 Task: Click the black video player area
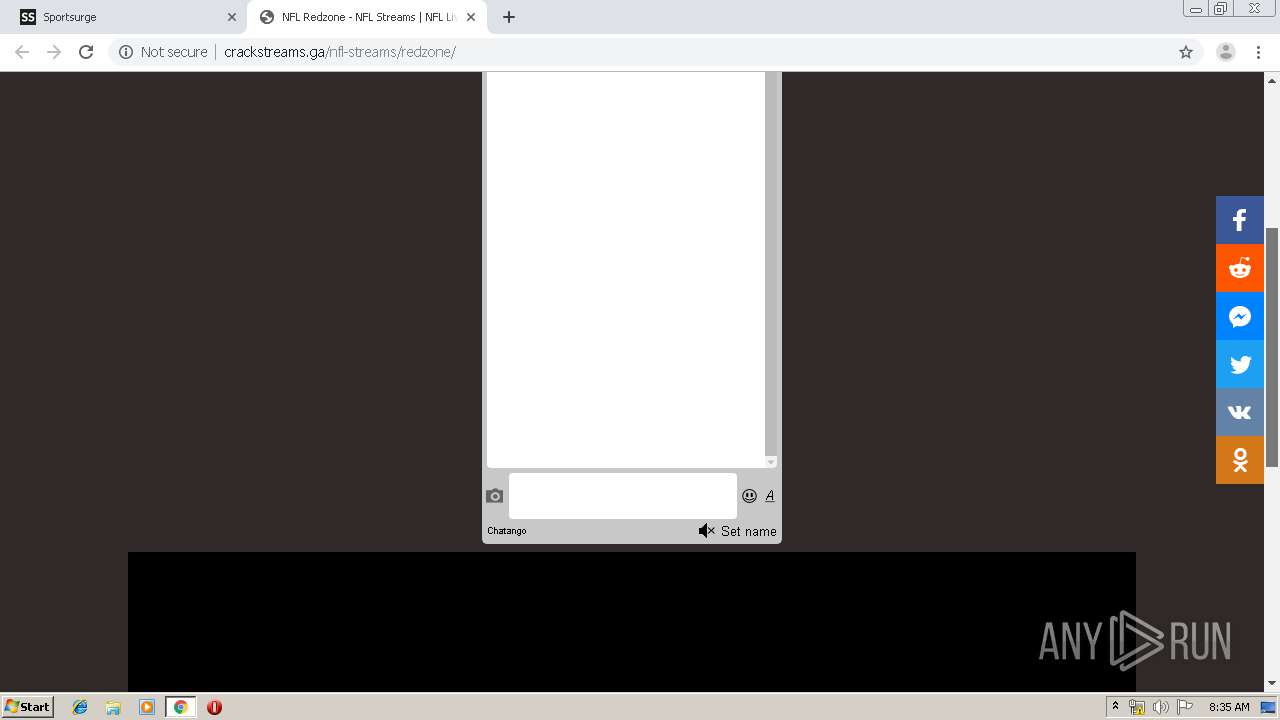click(632, 621)
